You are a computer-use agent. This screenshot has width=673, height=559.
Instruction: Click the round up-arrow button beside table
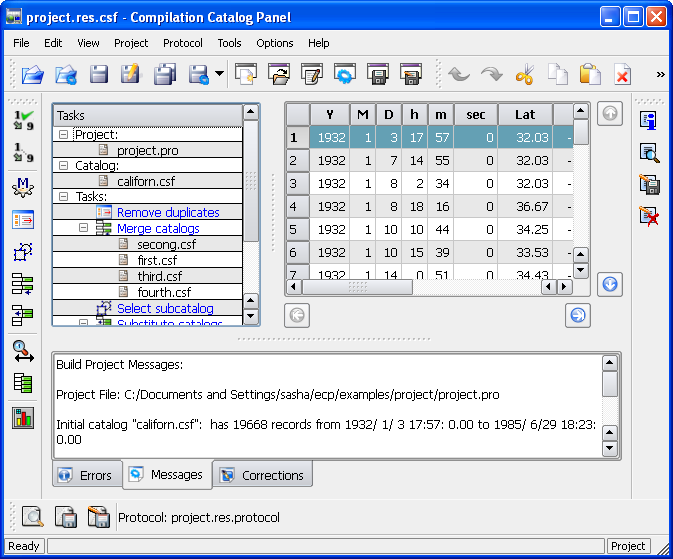[610, 113]
